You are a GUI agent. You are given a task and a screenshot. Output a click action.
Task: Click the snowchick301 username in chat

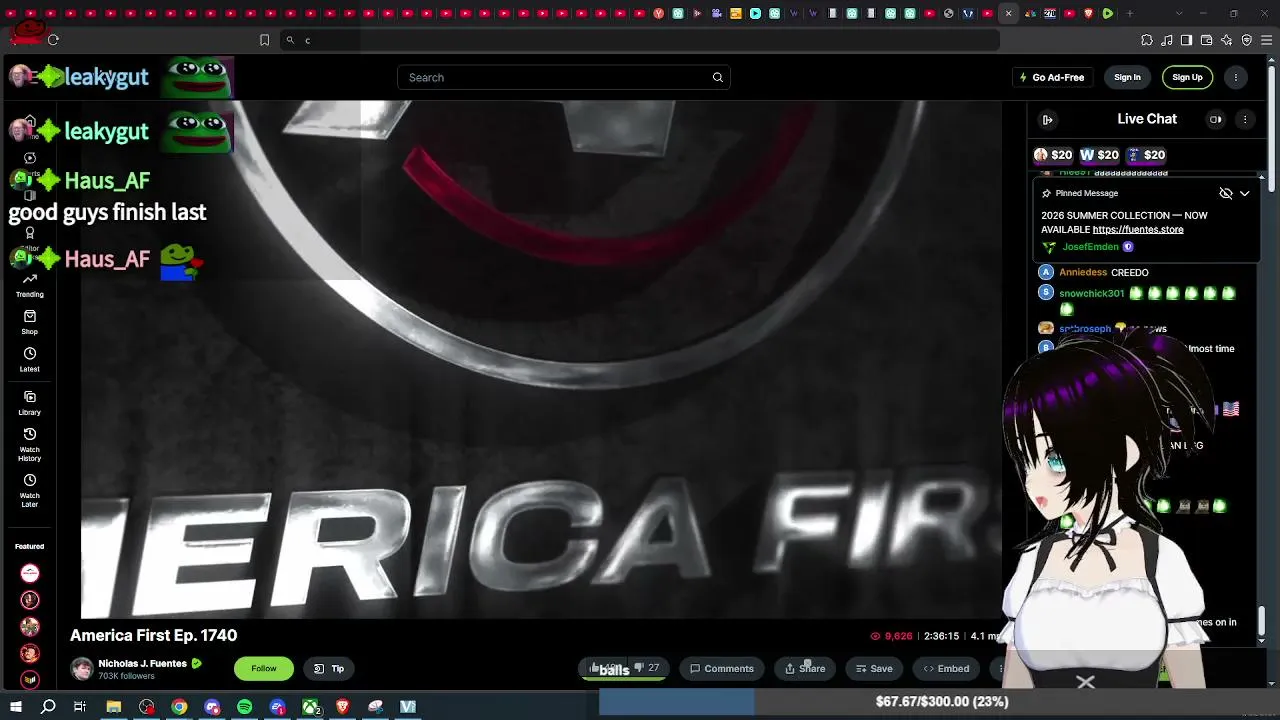[1091, 293]
